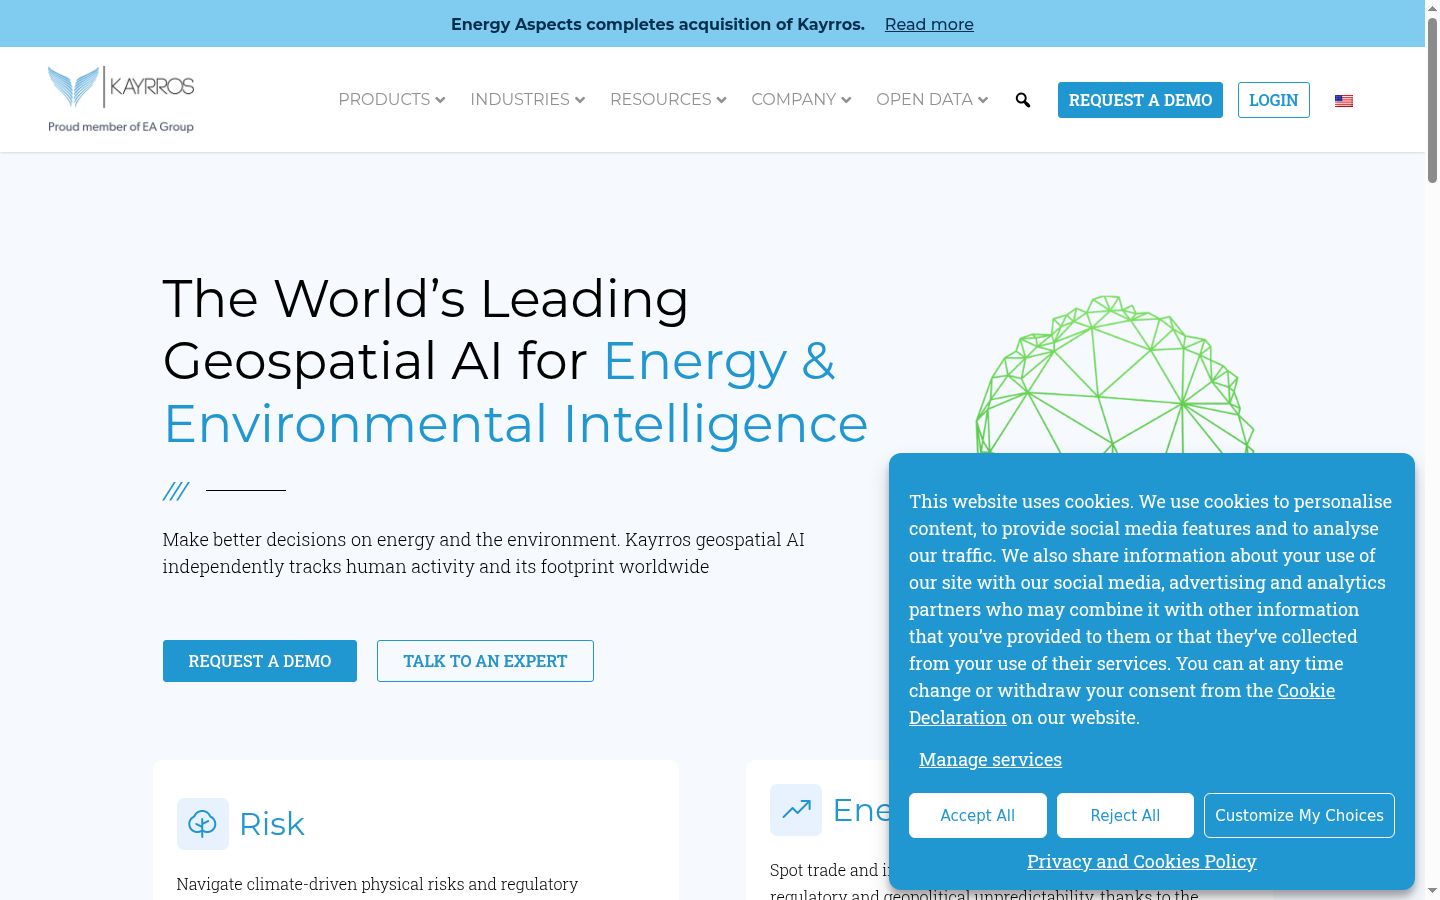
Task: Click Request a Demo in the header
Action: click(1140, 100)
